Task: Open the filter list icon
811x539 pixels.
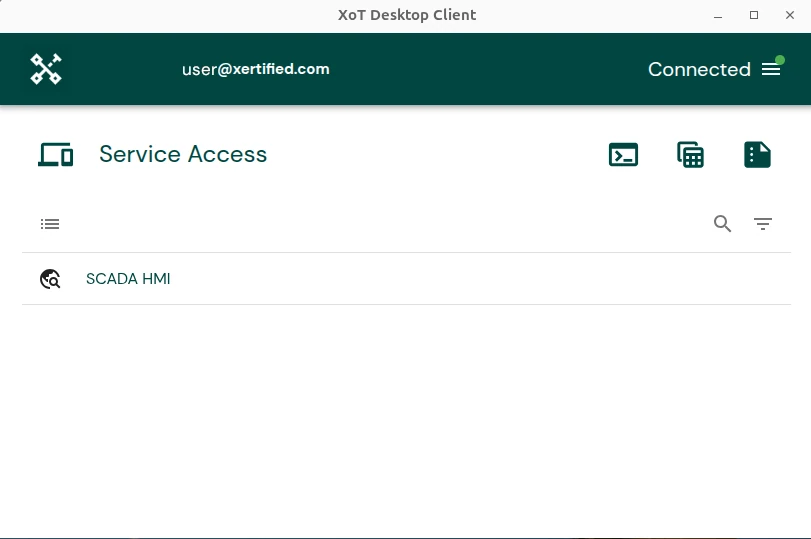Action: 763,224
